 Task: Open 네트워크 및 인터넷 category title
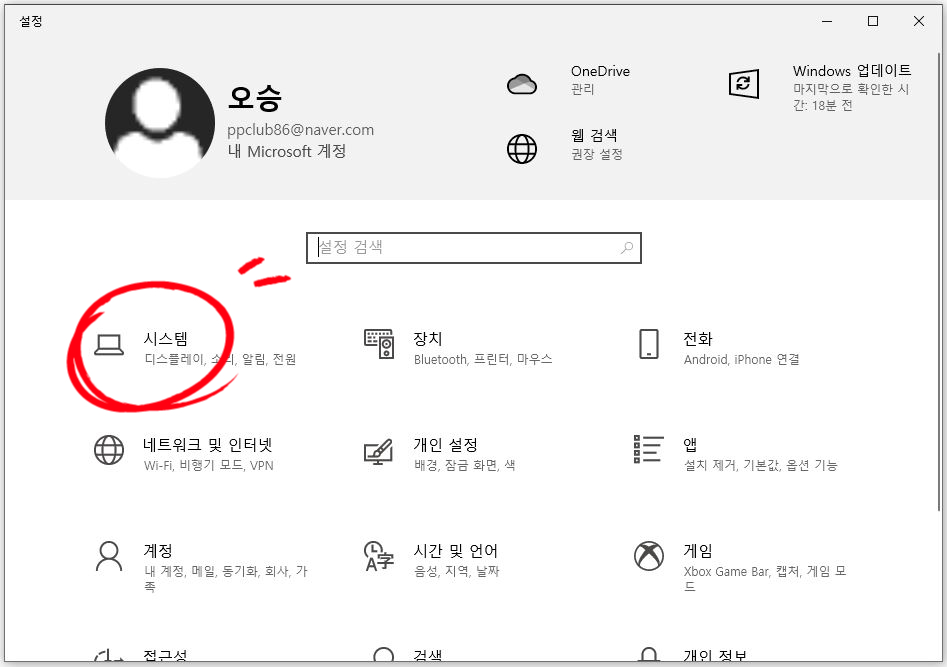pos(208,445)
